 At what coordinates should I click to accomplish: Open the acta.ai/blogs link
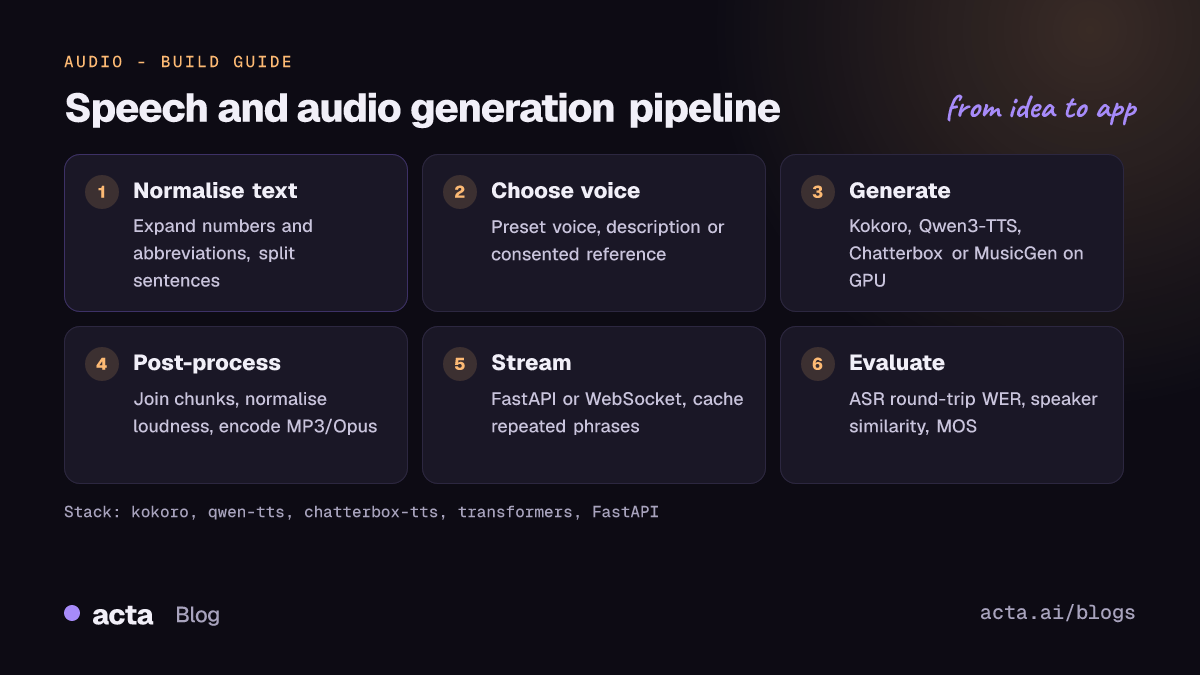[1058, 613]
